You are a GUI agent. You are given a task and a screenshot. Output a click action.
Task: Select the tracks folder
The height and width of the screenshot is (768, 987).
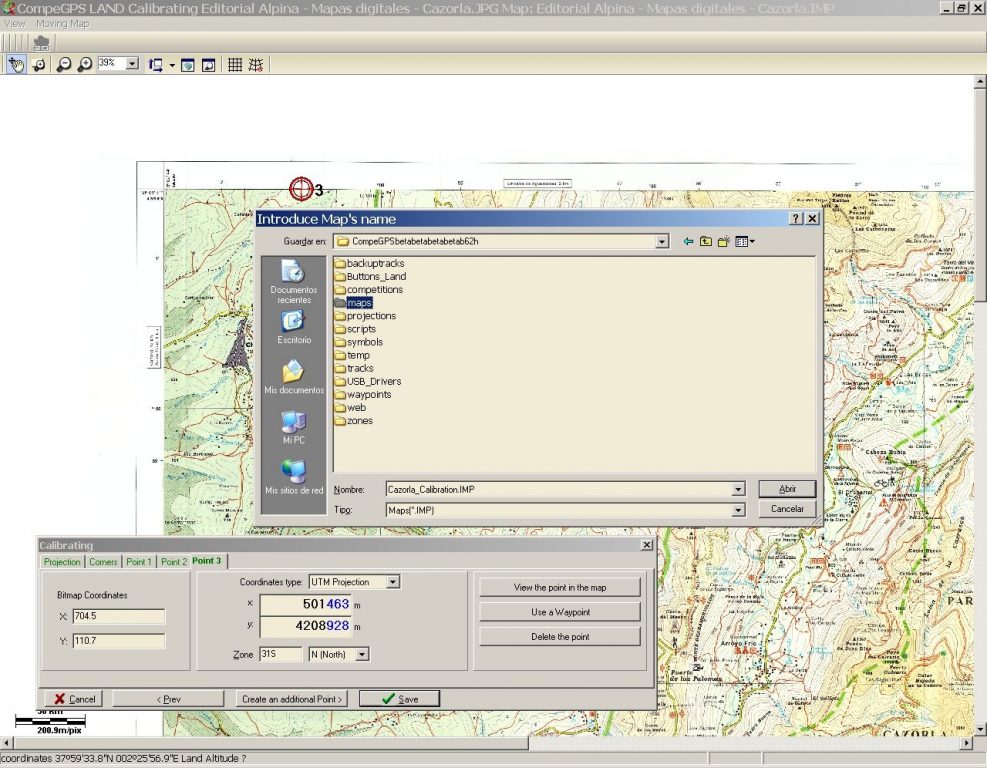(354, 368)
